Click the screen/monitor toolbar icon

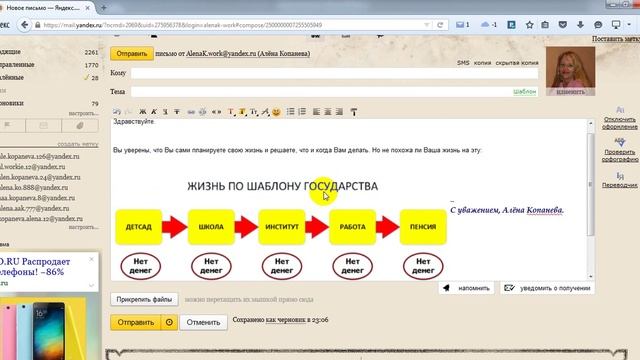coord(616,25)
